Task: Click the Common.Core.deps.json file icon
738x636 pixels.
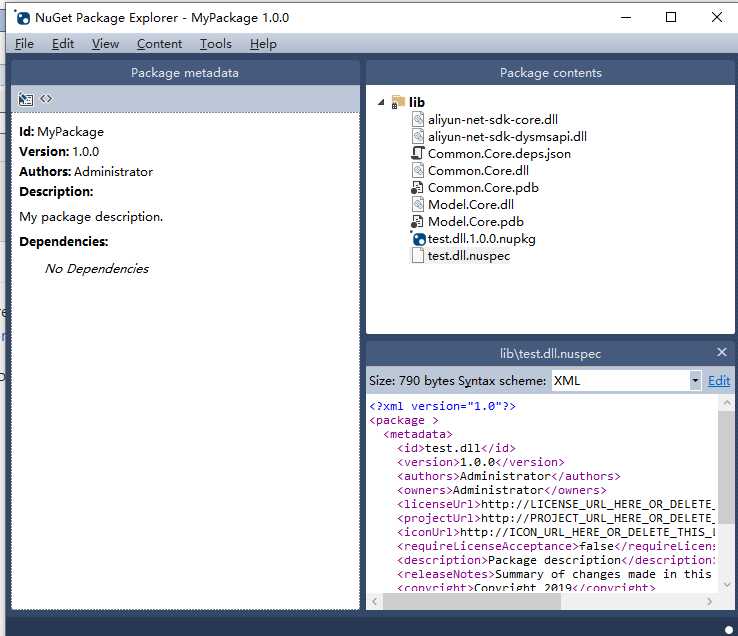Action: pos(417,153)
